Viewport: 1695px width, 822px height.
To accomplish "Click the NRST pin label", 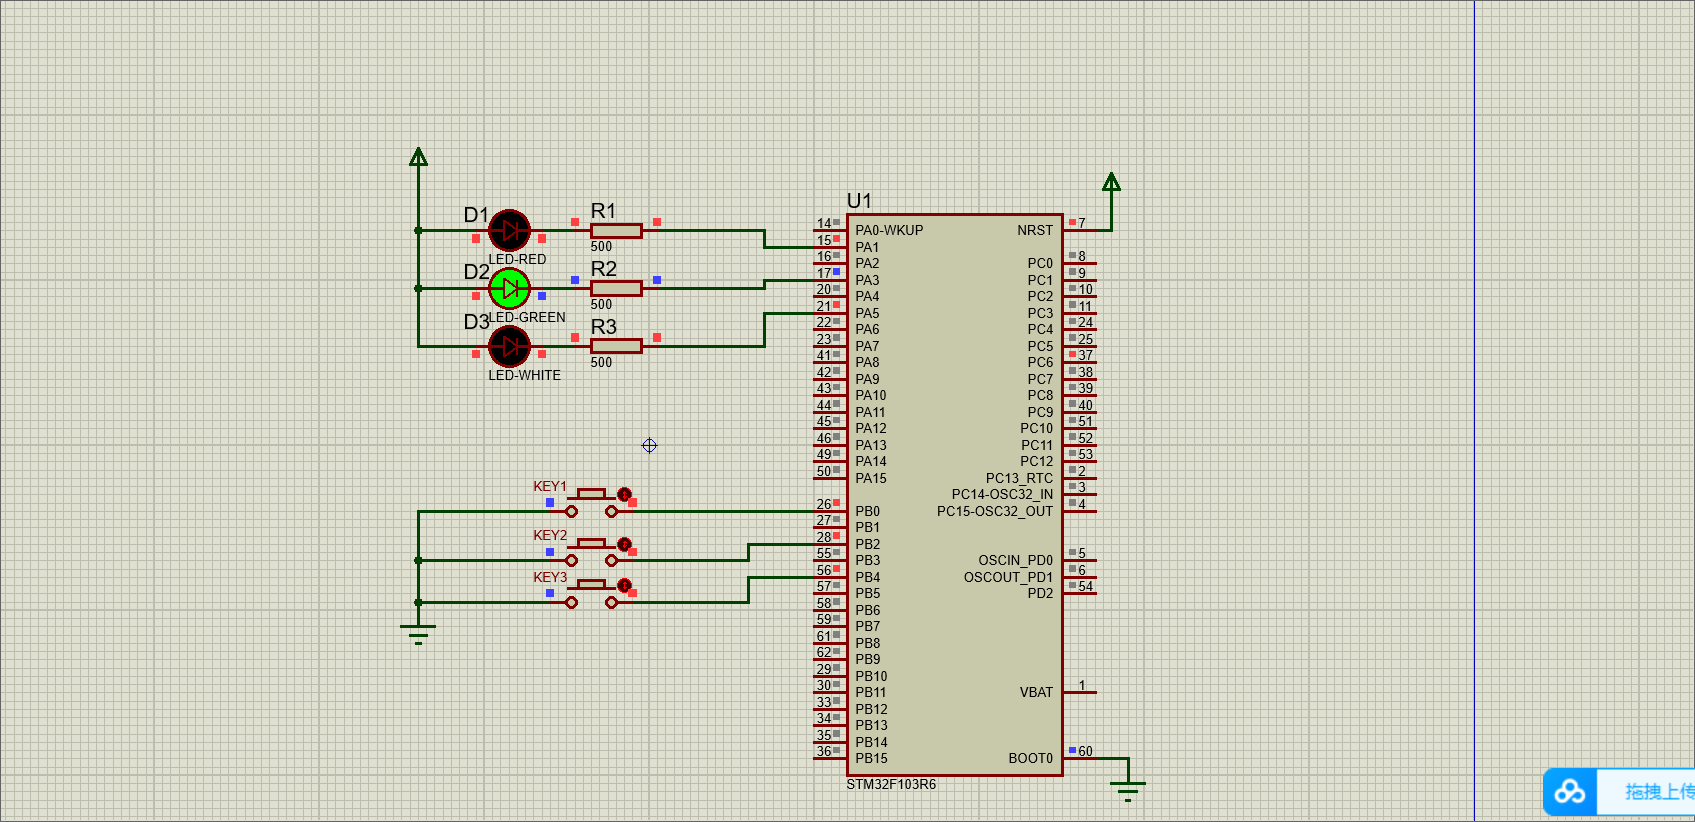I will (1035, 230).
